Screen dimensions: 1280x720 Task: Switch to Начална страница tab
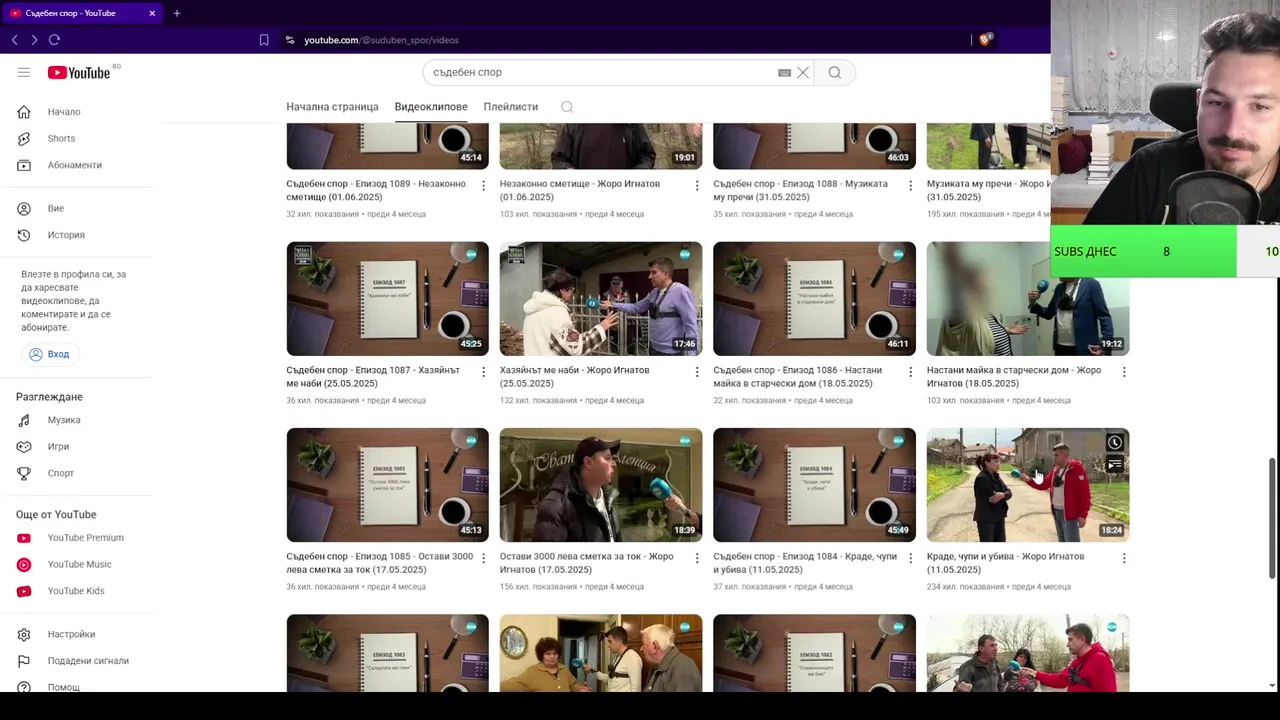pos(332,107)
